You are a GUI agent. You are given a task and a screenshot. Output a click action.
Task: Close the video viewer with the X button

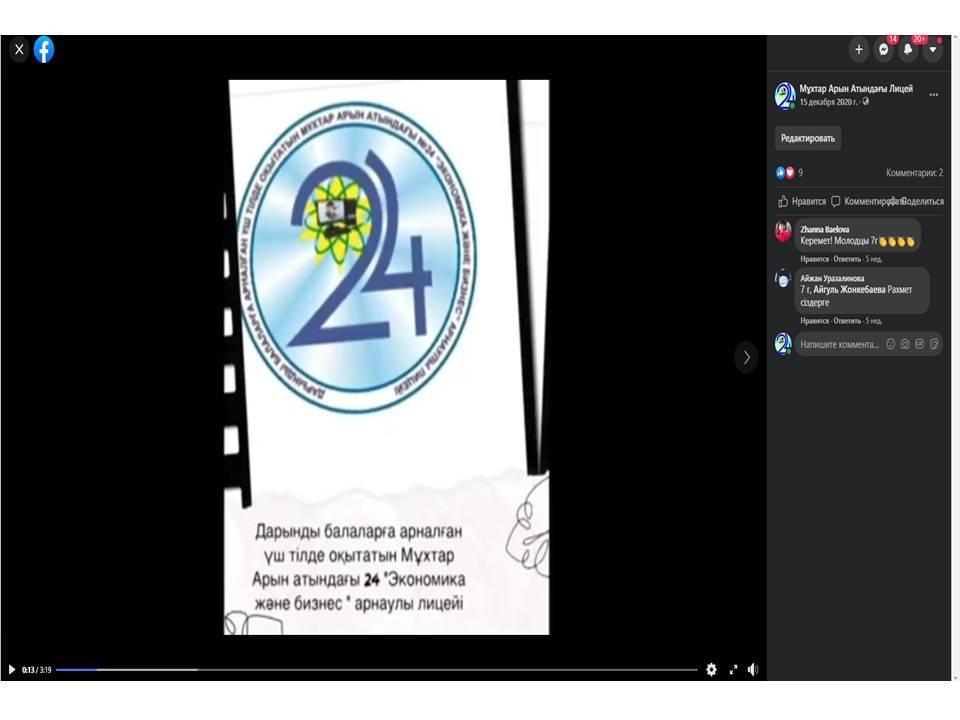point(19,49)
